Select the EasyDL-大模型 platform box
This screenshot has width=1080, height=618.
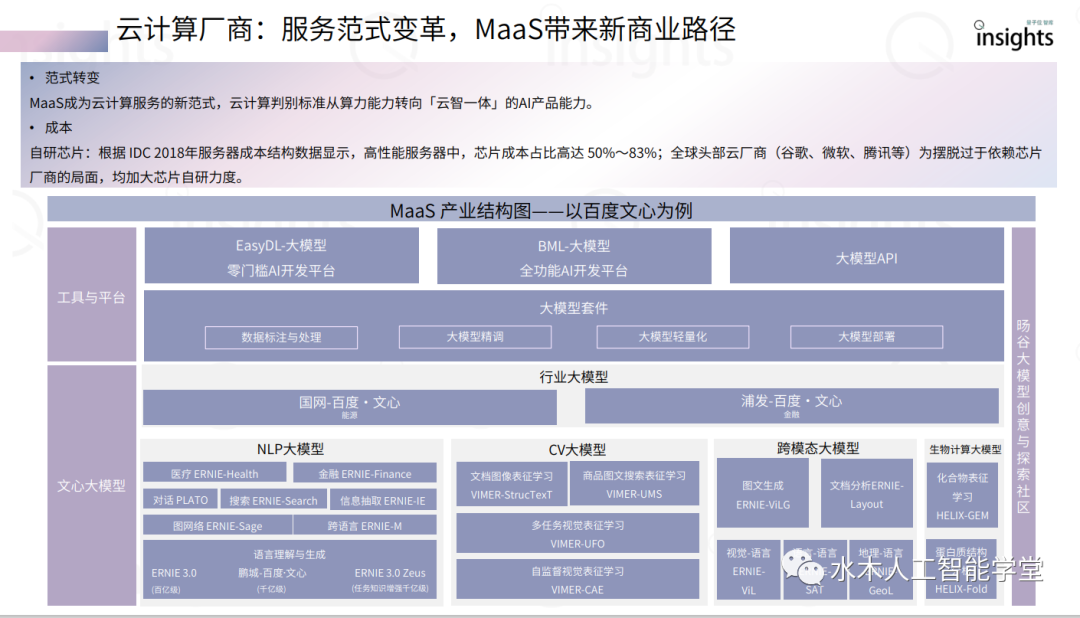[x=280, y=257]
